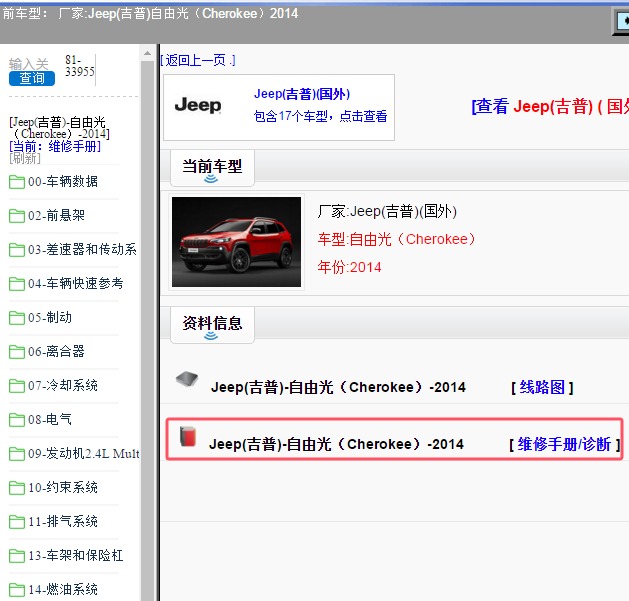629x601 pixels.
Task: Expand 04-车辆快速参考 tree item
Action: point(76,284)
